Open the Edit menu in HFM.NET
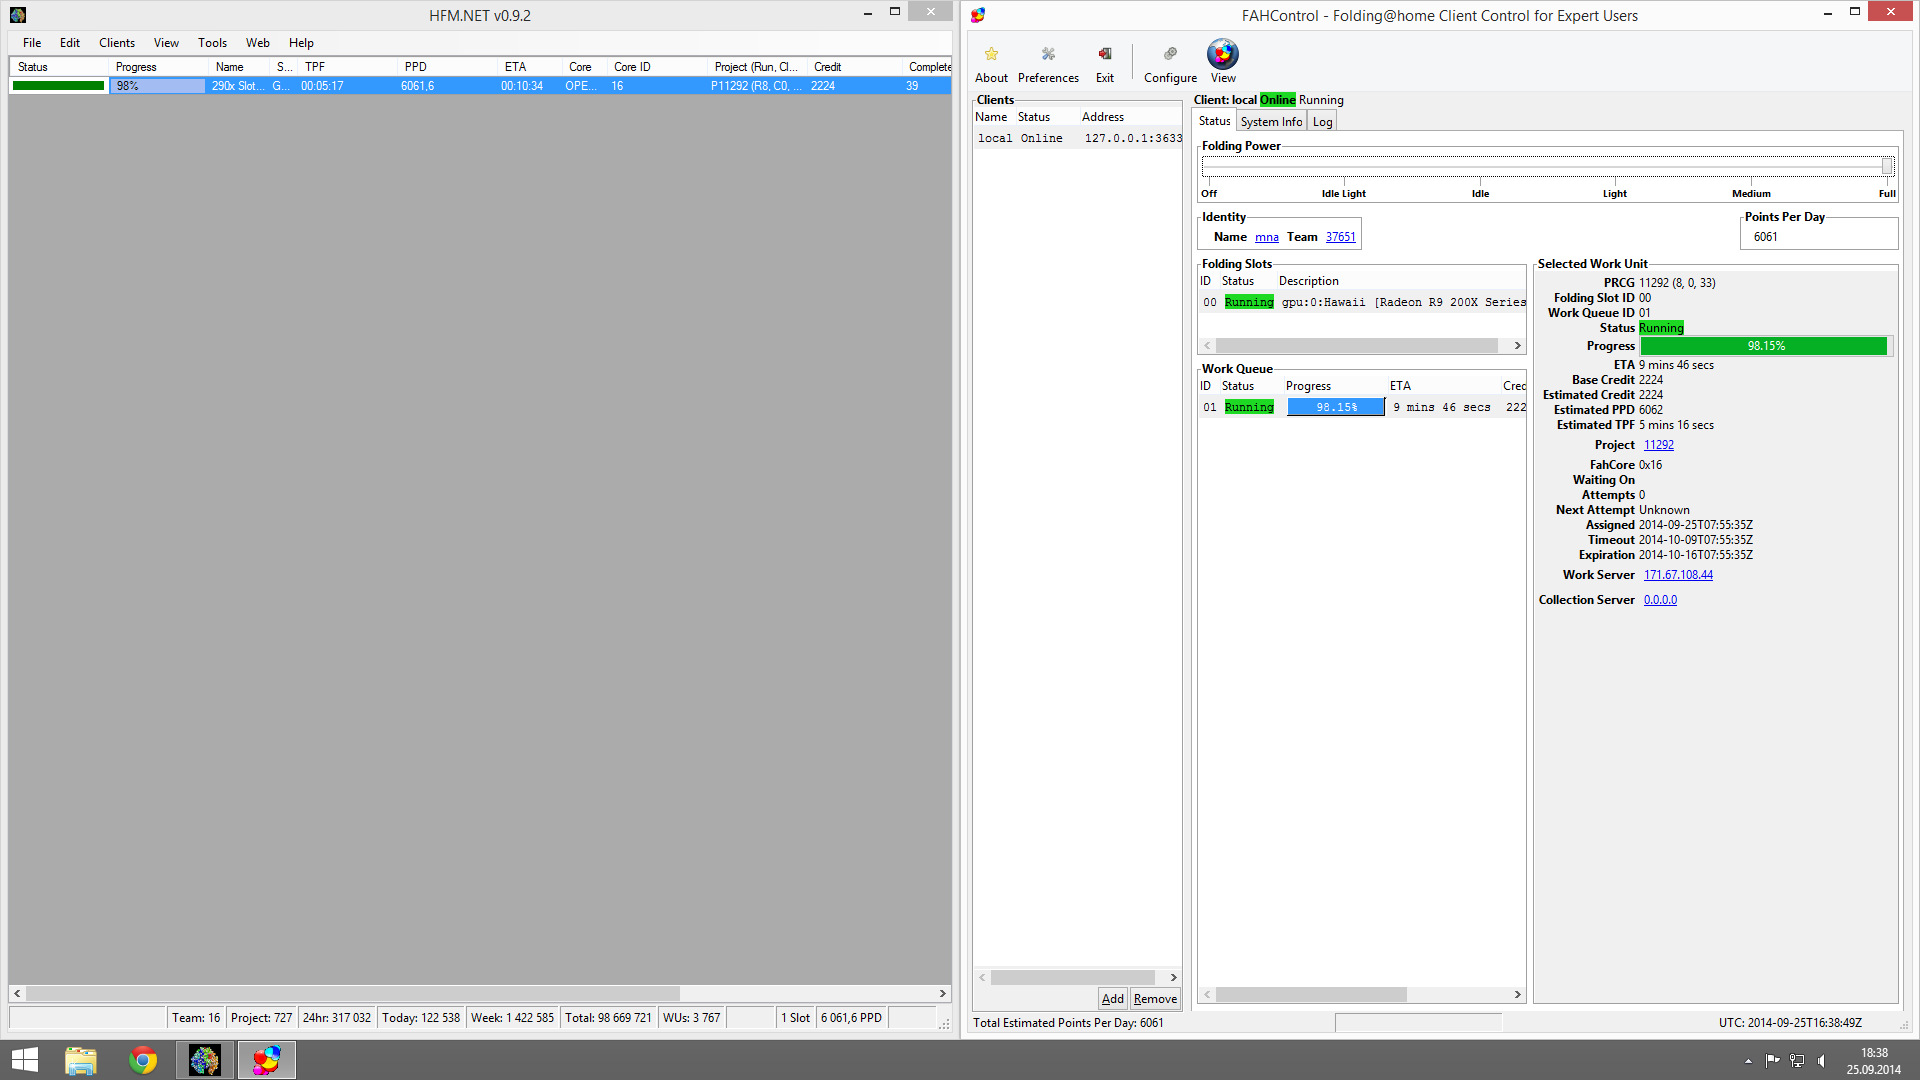 (70, 43)
